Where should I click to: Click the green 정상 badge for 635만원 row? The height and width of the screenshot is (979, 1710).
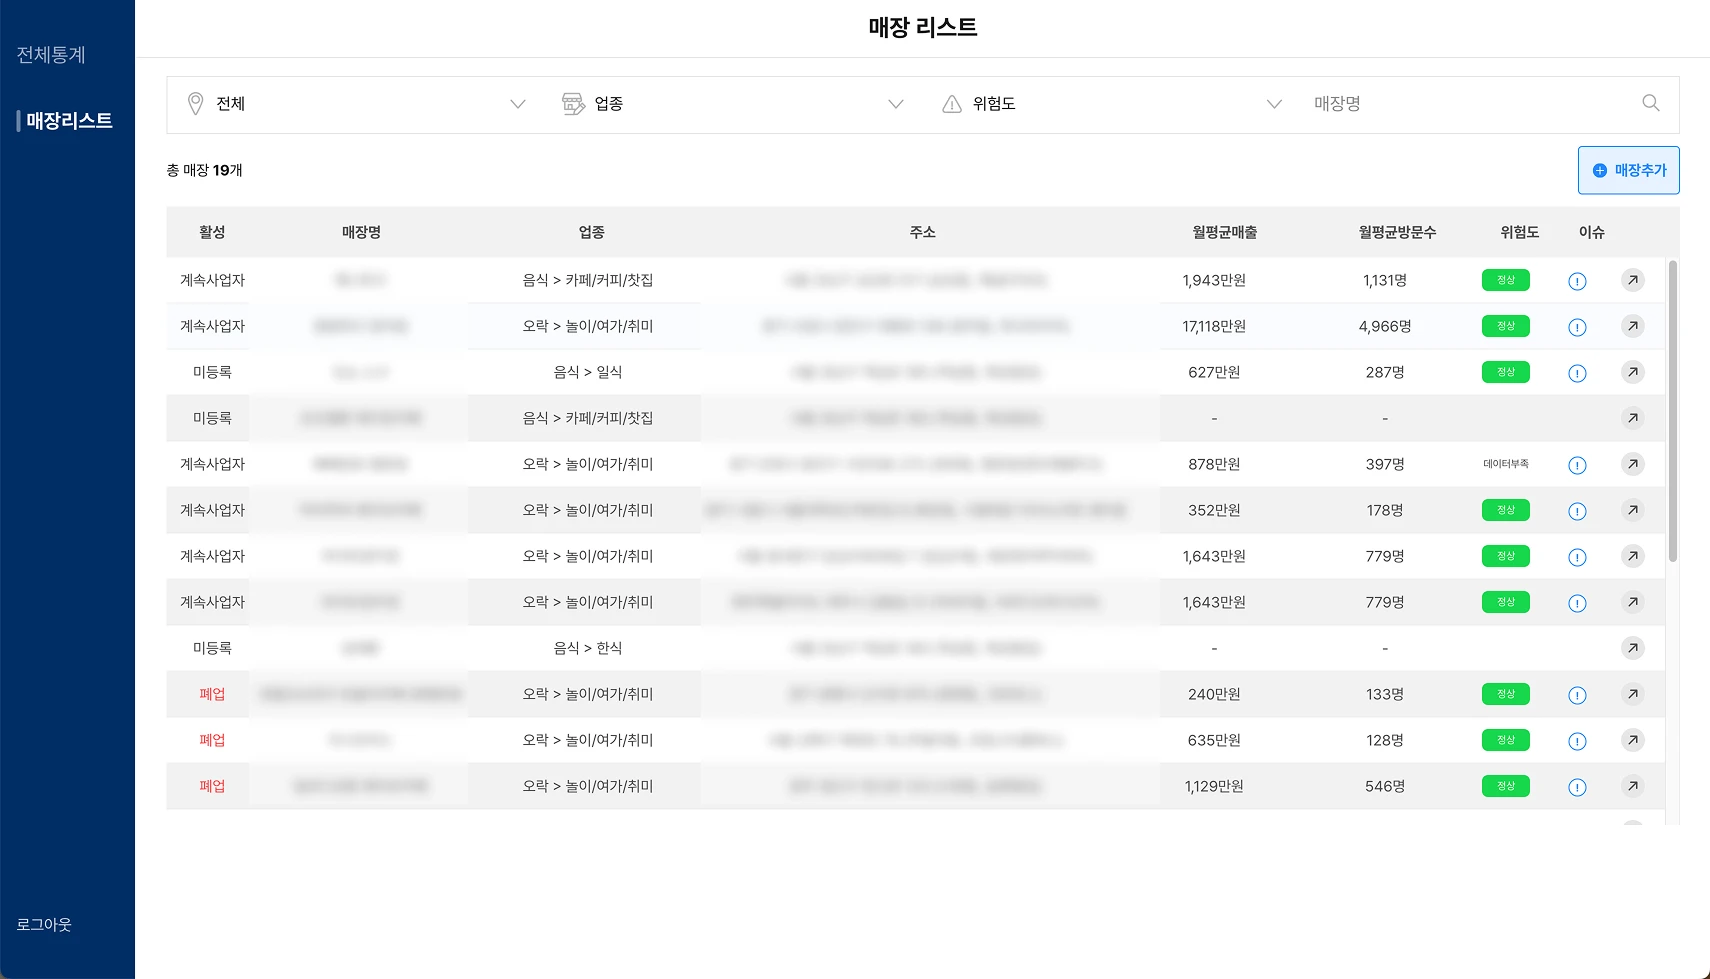coord(1505,740)
